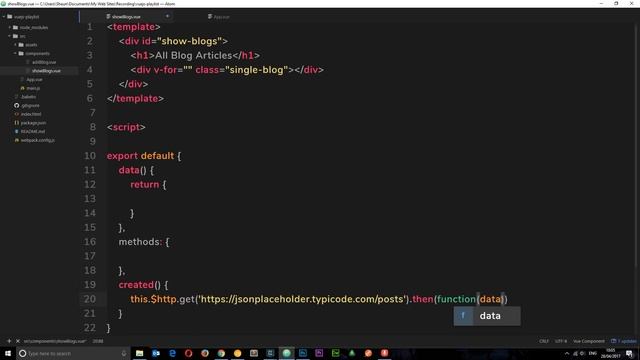Place cursor on 'All Blog Articles' heading text
The height and width of the screenshot is (360, 640).
point(193,56)
